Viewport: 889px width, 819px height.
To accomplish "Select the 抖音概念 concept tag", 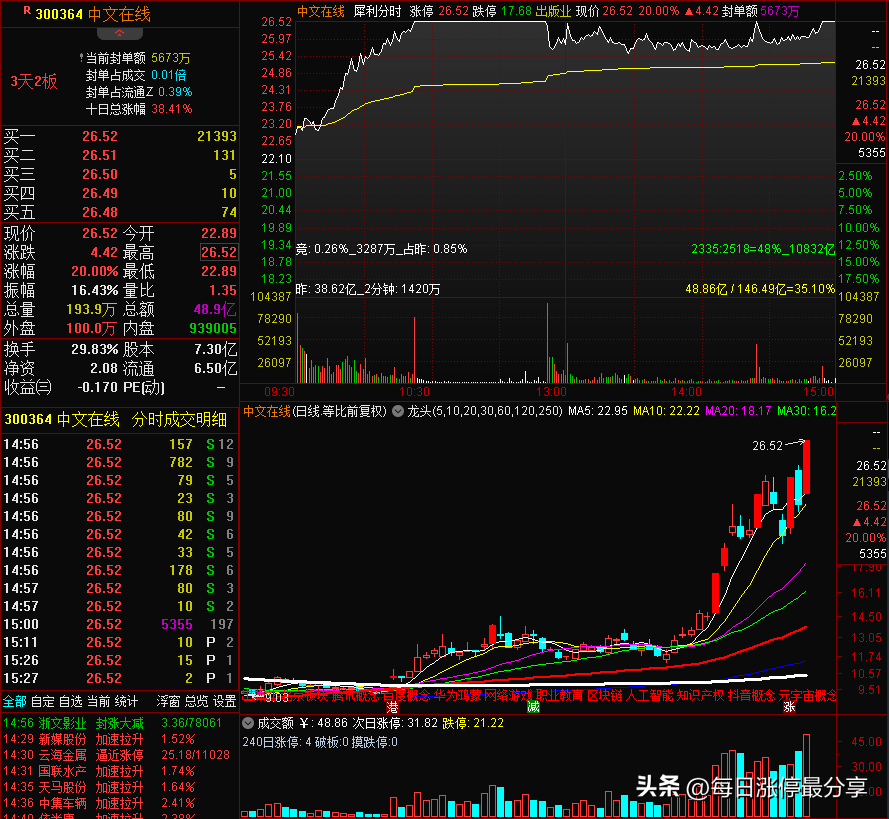I will tap(752, 695).
